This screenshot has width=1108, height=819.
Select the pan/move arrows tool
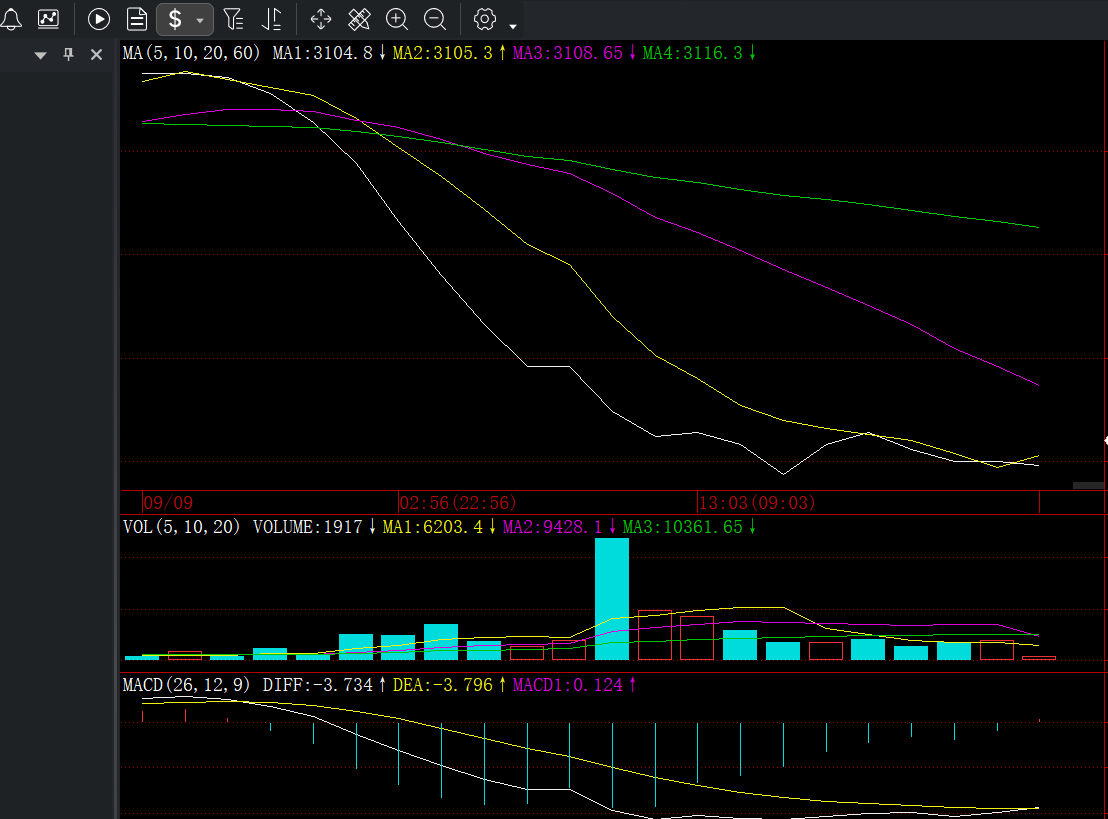[x=321, y=19]
